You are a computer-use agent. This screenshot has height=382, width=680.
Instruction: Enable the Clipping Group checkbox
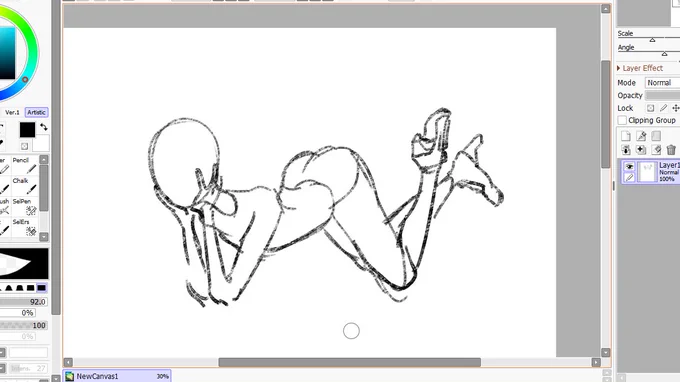point(622,120)
